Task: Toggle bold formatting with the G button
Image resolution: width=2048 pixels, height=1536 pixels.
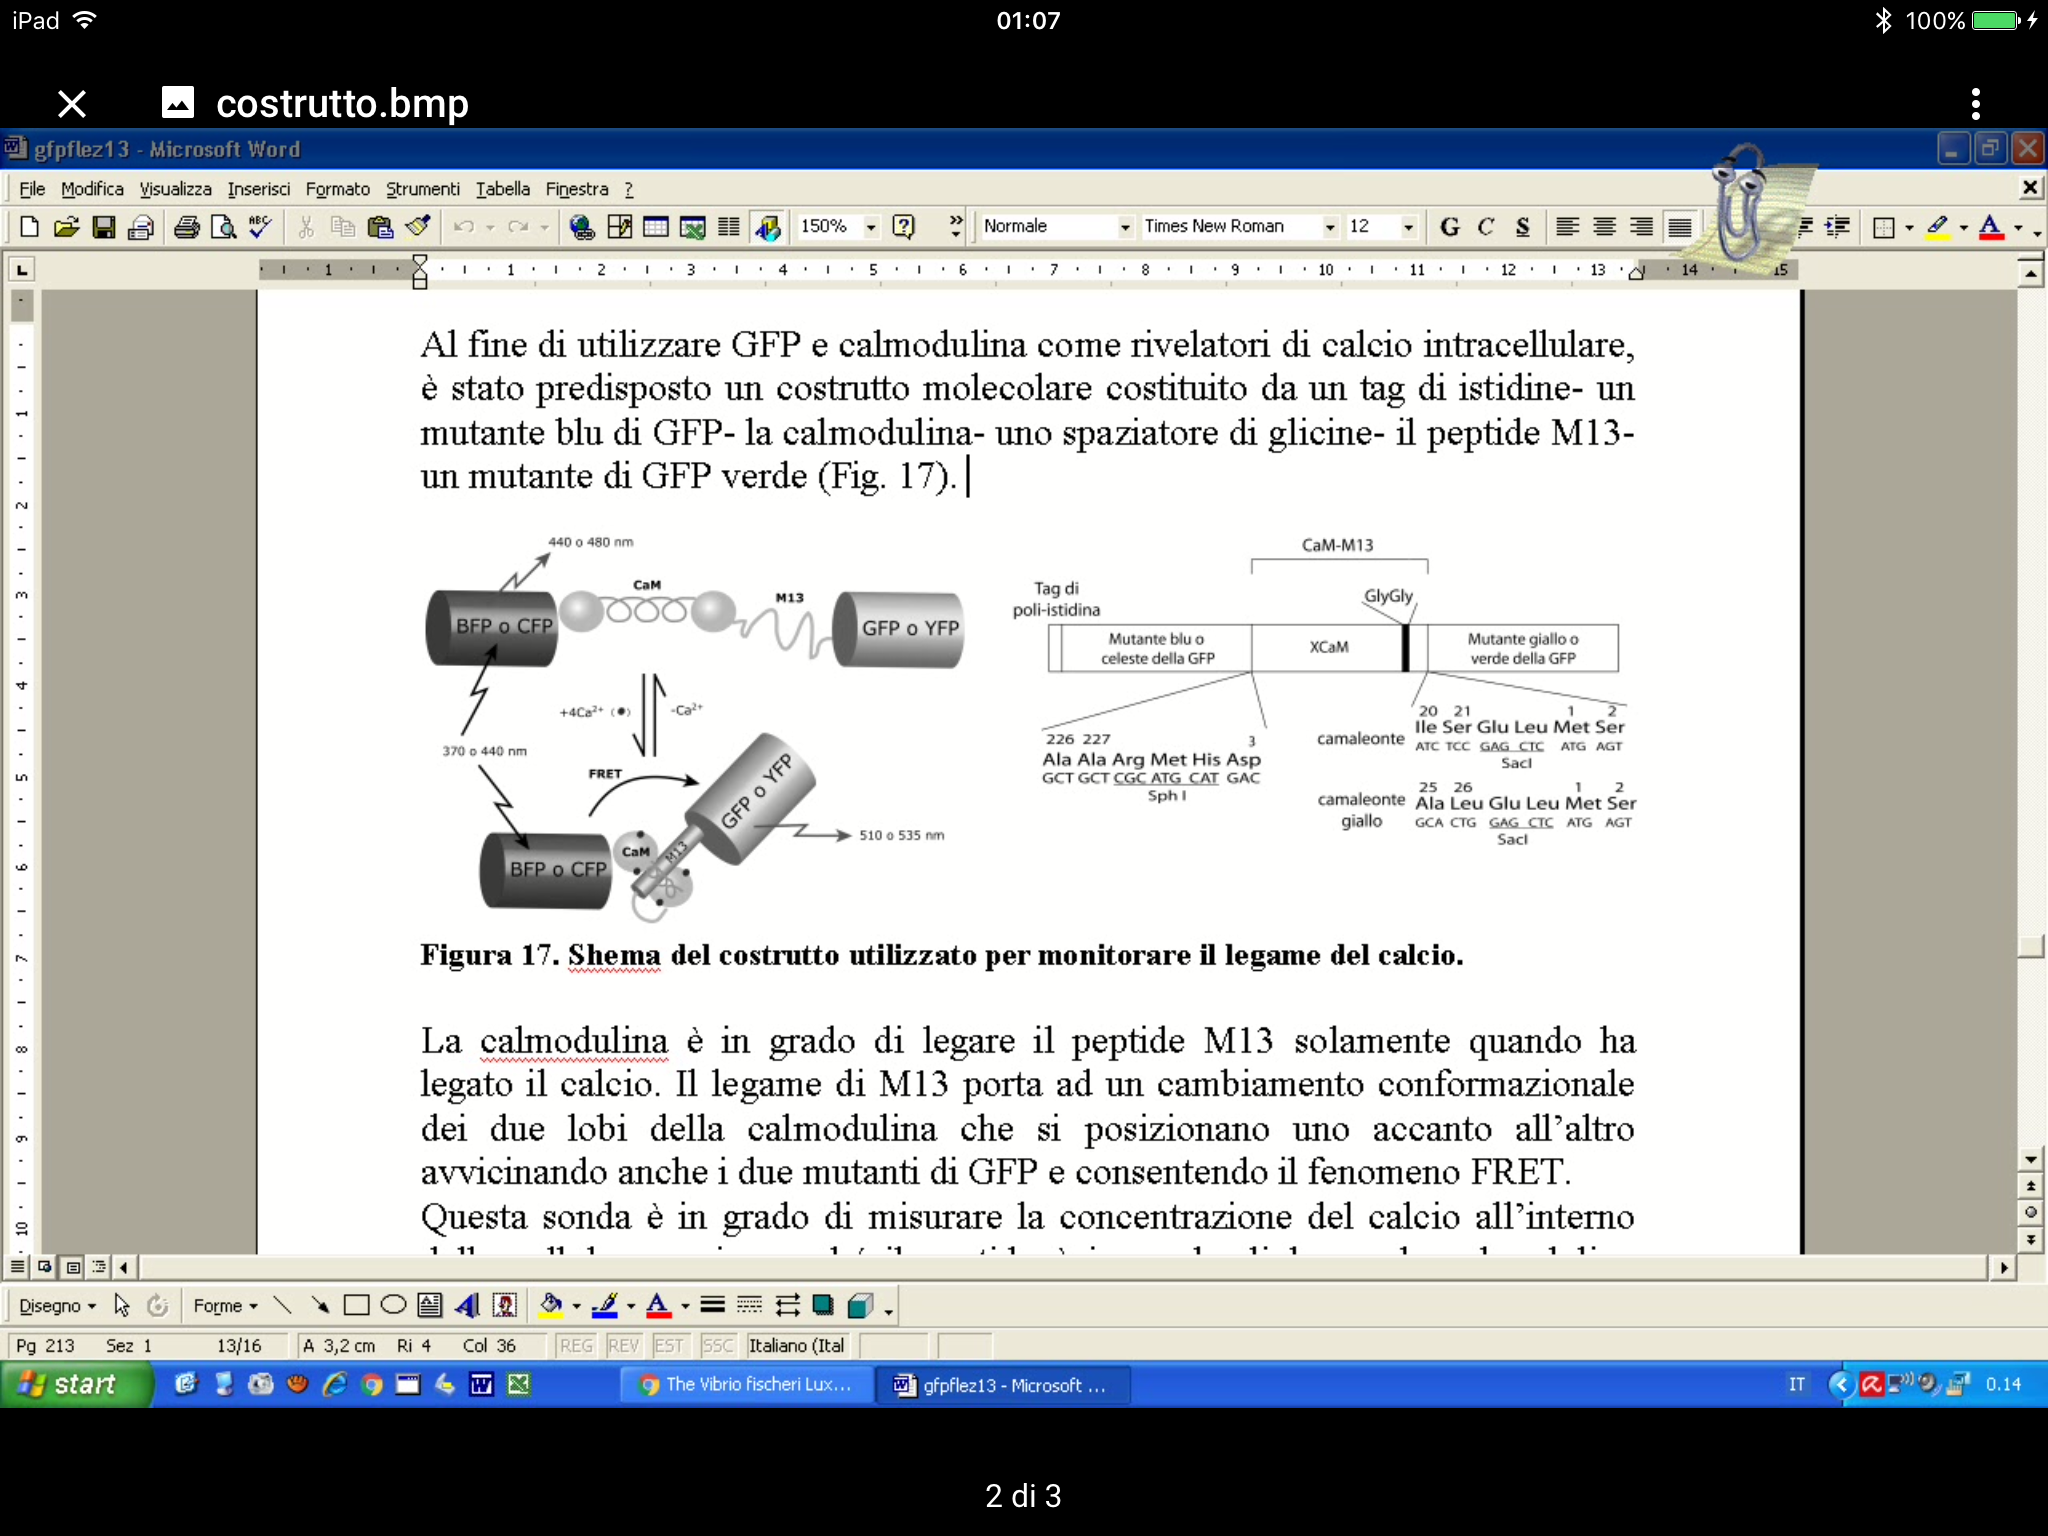Action: coord(1449,227)
